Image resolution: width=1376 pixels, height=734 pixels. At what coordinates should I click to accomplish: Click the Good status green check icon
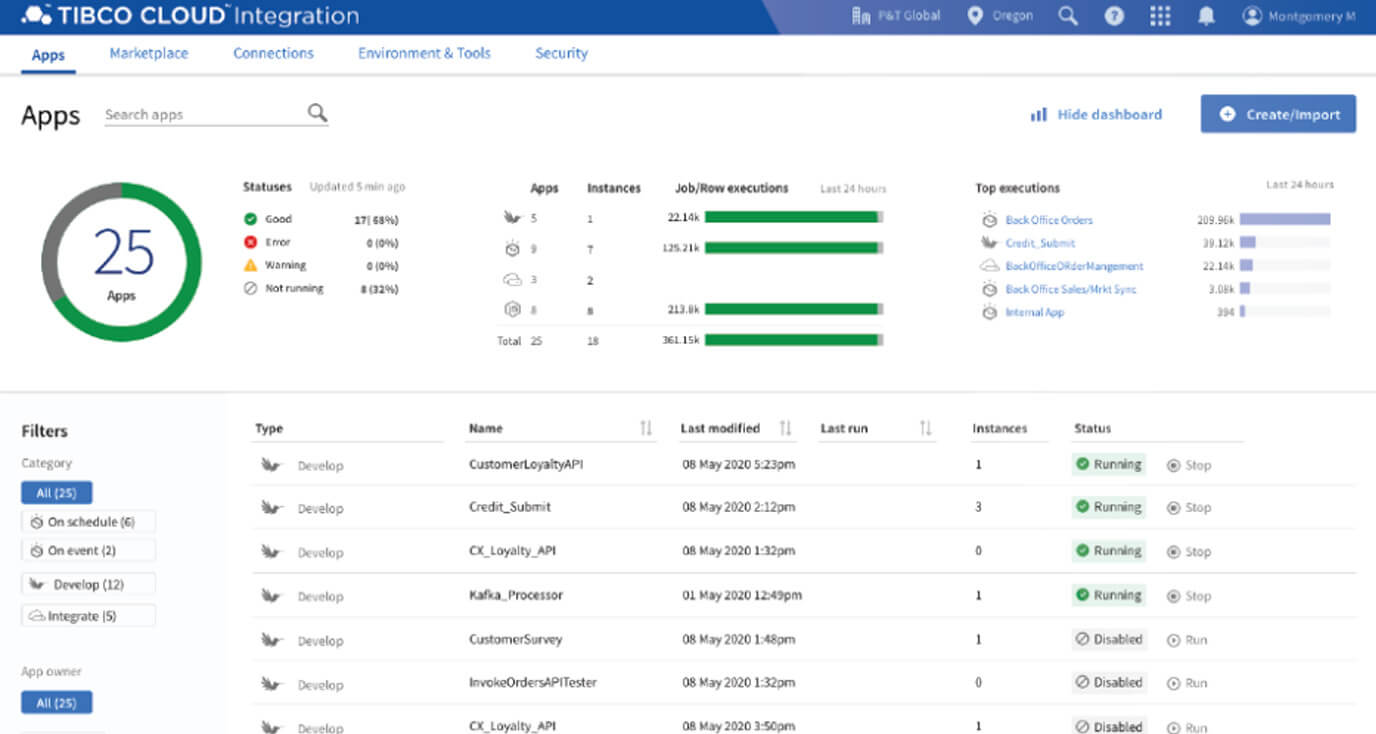pyautogui.click(x=251, y=219)
